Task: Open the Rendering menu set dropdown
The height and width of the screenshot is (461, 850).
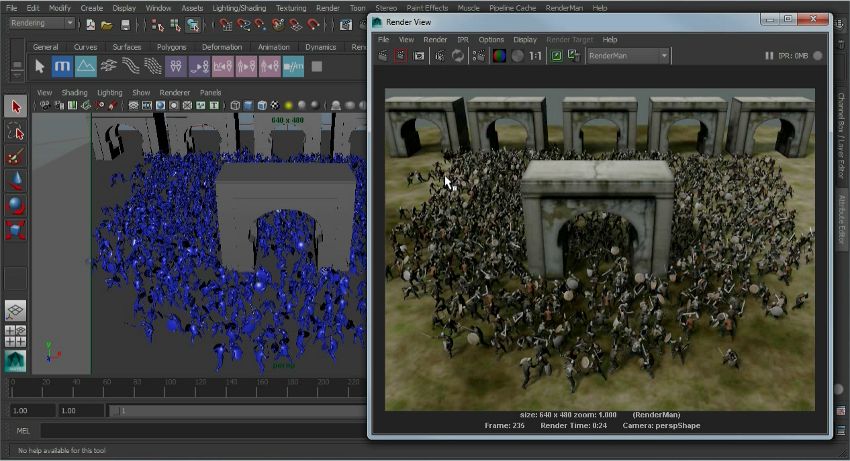Action: click(42, 23)
